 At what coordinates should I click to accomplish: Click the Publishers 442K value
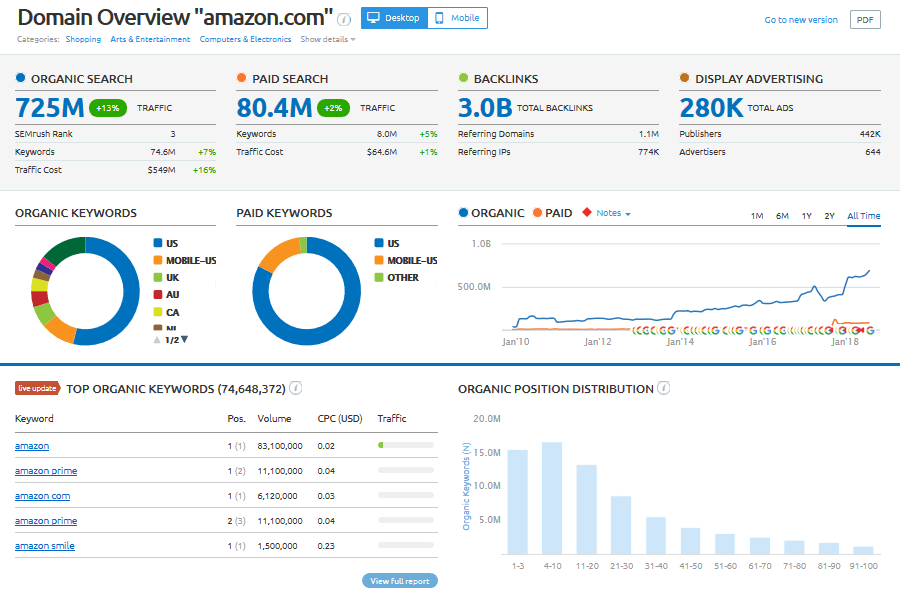pyautogui.click(x=870, y=134)
